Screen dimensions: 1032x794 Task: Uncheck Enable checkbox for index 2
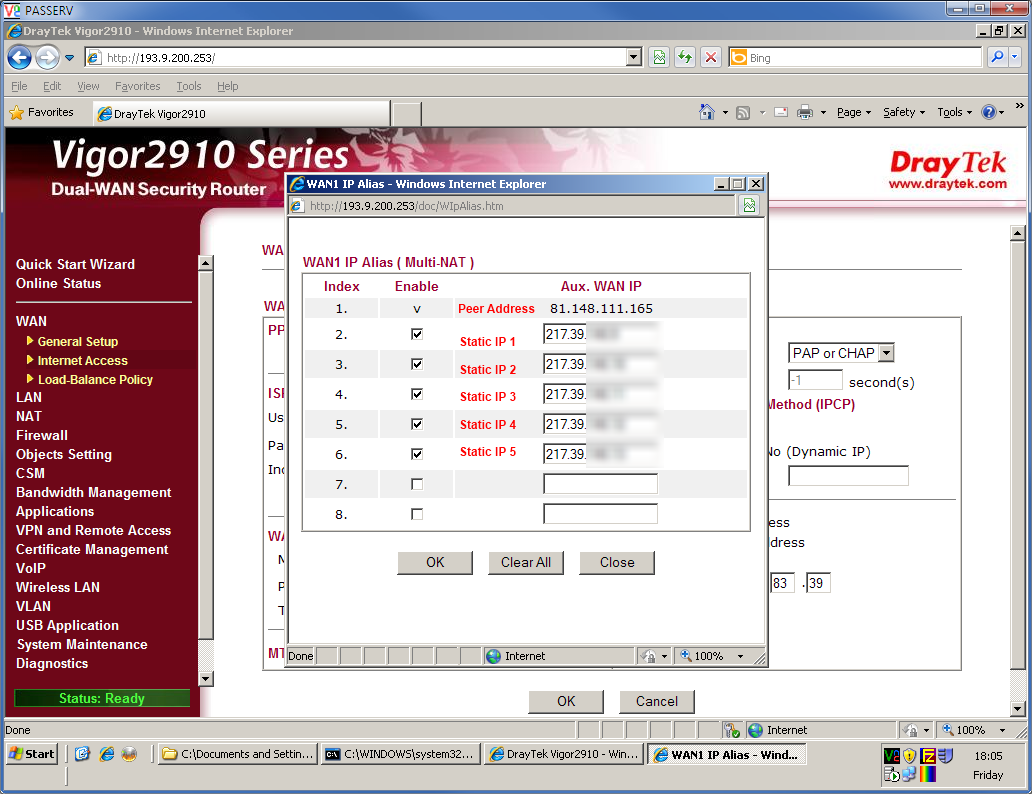tap(417, 334)
